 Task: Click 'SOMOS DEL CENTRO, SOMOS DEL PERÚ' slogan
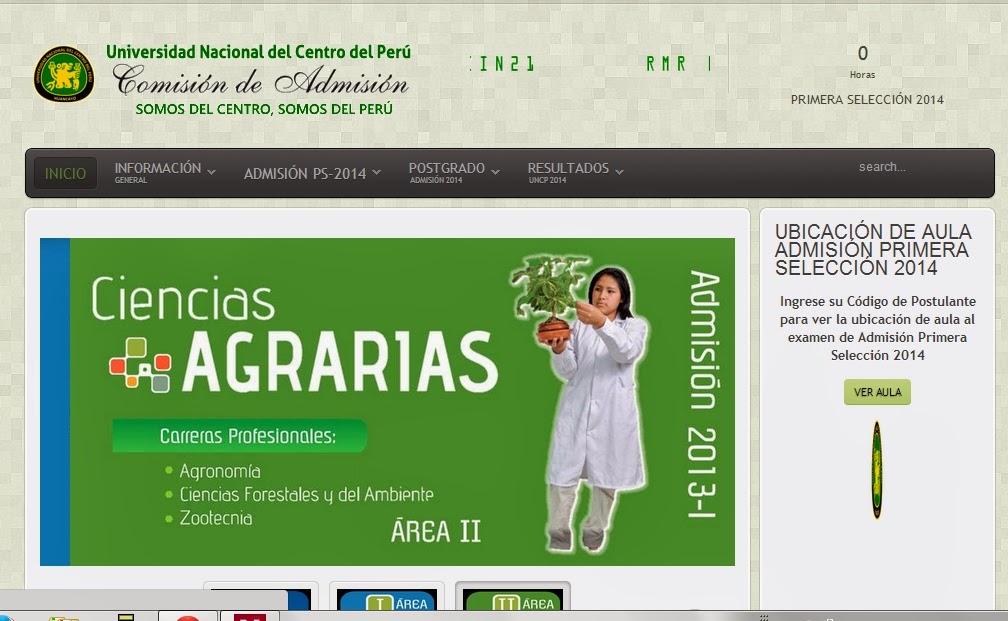[264, 109]
